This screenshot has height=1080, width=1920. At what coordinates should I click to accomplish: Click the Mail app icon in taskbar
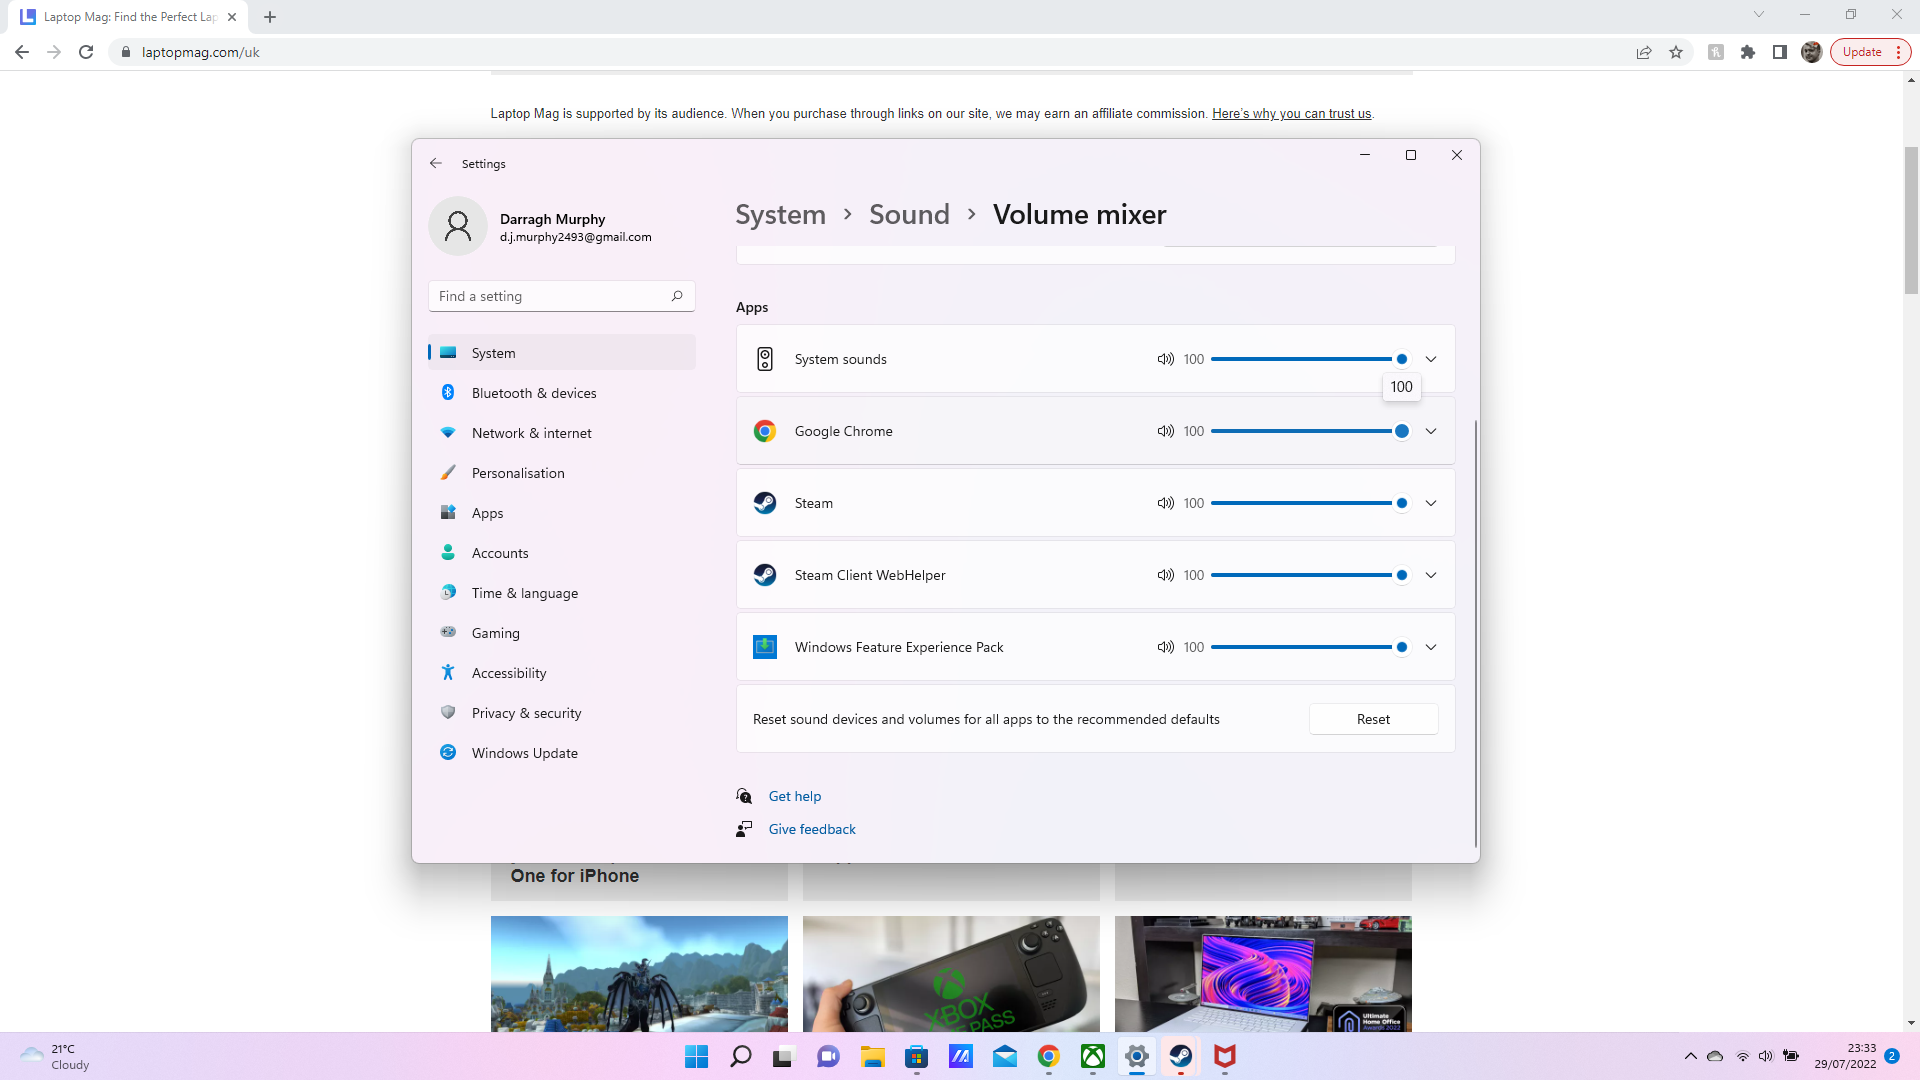(x=1004, y=1056)
